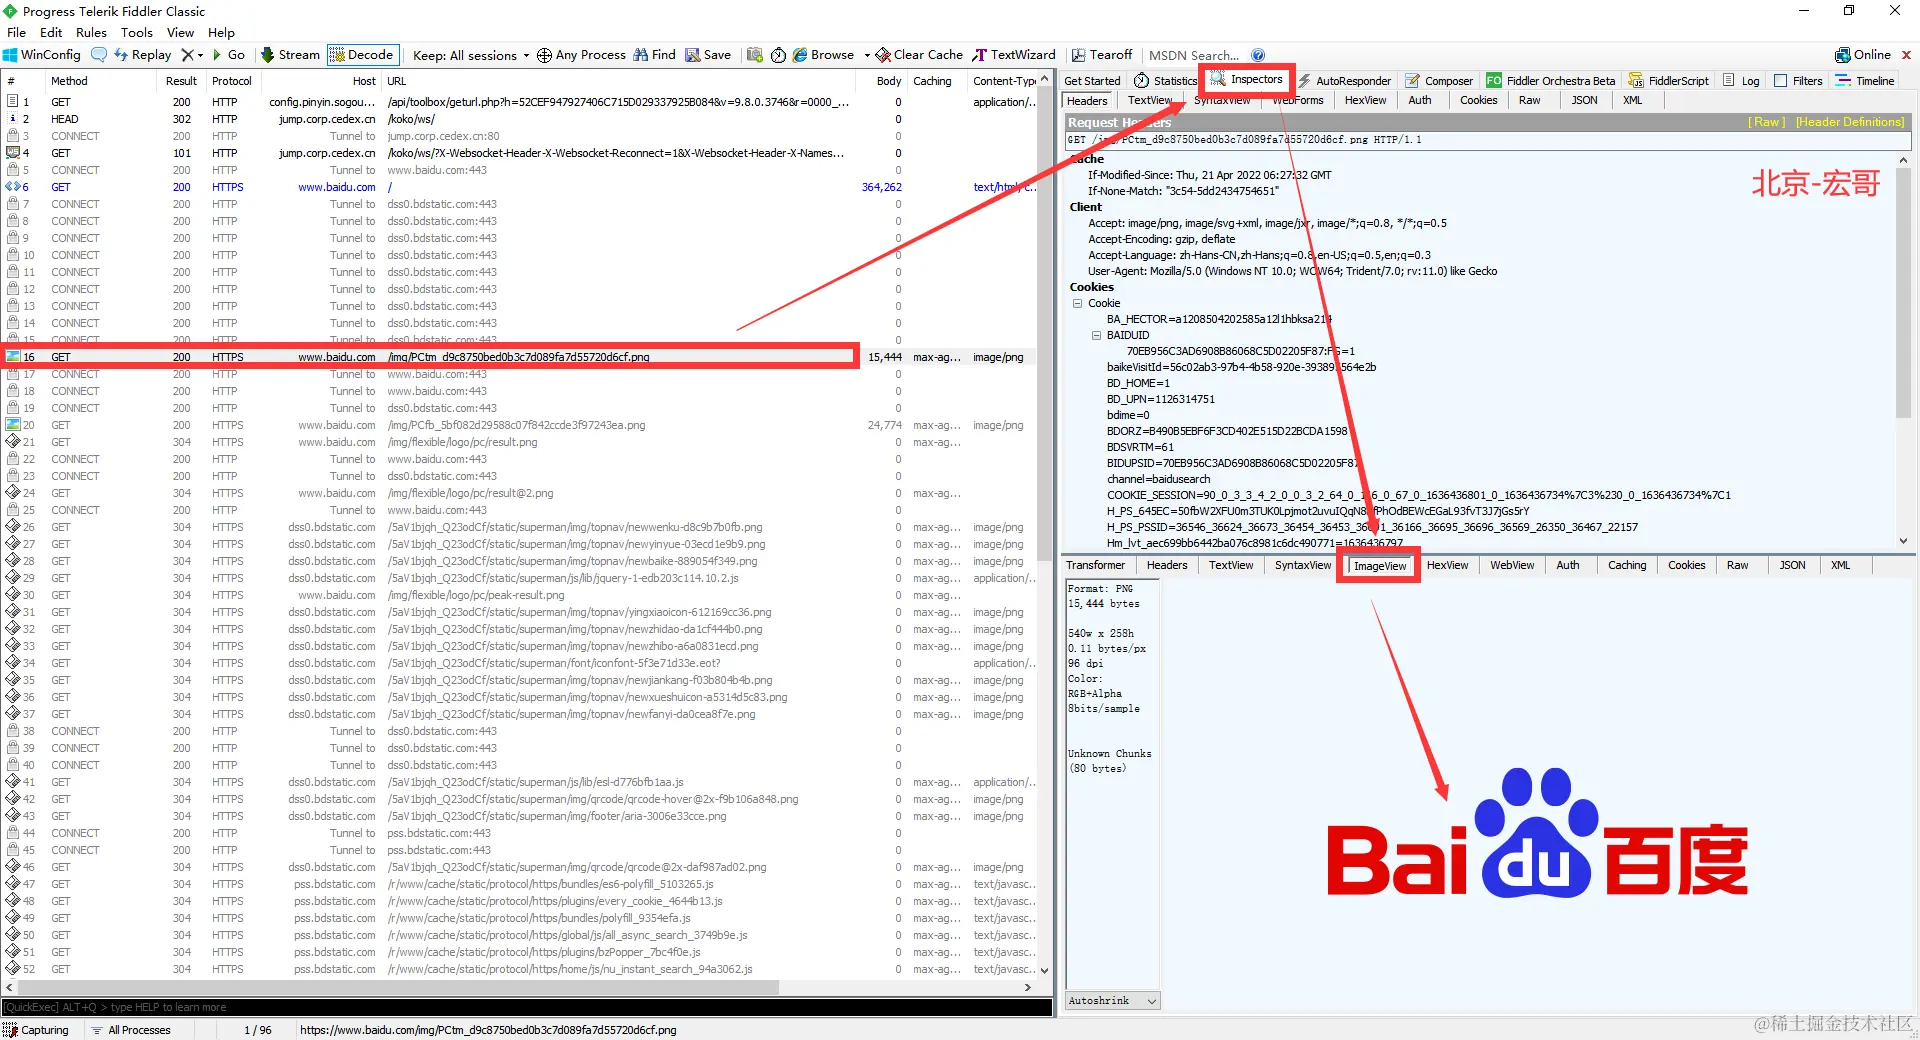Click the Header Definitions link

pyautogui.click(x=1850, y=122)
